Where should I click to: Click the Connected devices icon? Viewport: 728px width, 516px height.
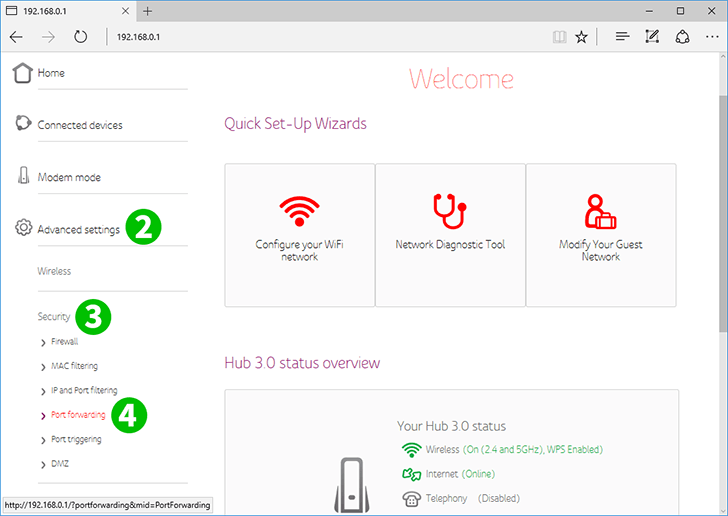(x=23, y=123)
